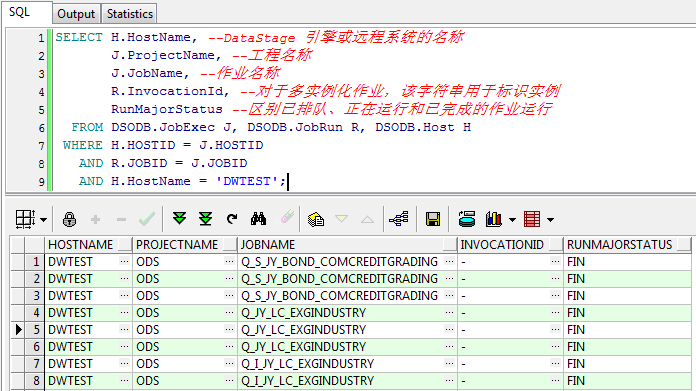Click the single record view icon
This screenshot has height=391, width=696.
(316, 219)
